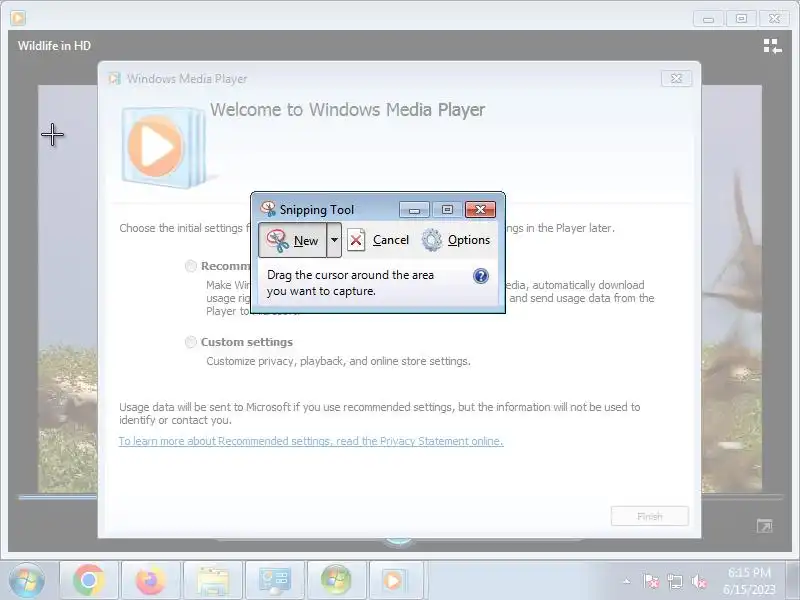Click the Wildlife in HD title text
The width and height of the screenshot is (800, 600).
[54, 45]
